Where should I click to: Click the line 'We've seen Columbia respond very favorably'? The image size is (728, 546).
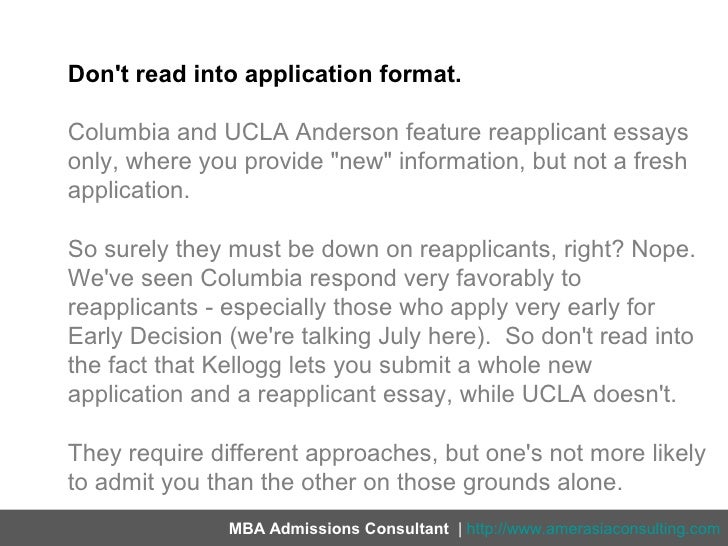click(x=324, y=279)
